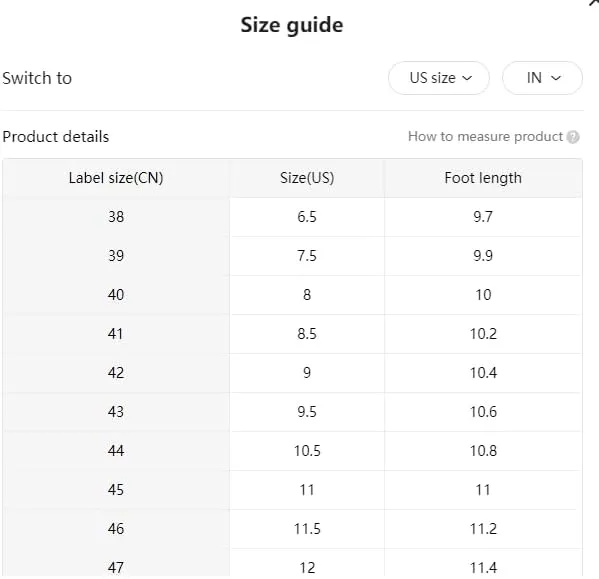Screen dimensions: 599x579
Task: Click the question mark help icon
Action: tap(573, 137)
